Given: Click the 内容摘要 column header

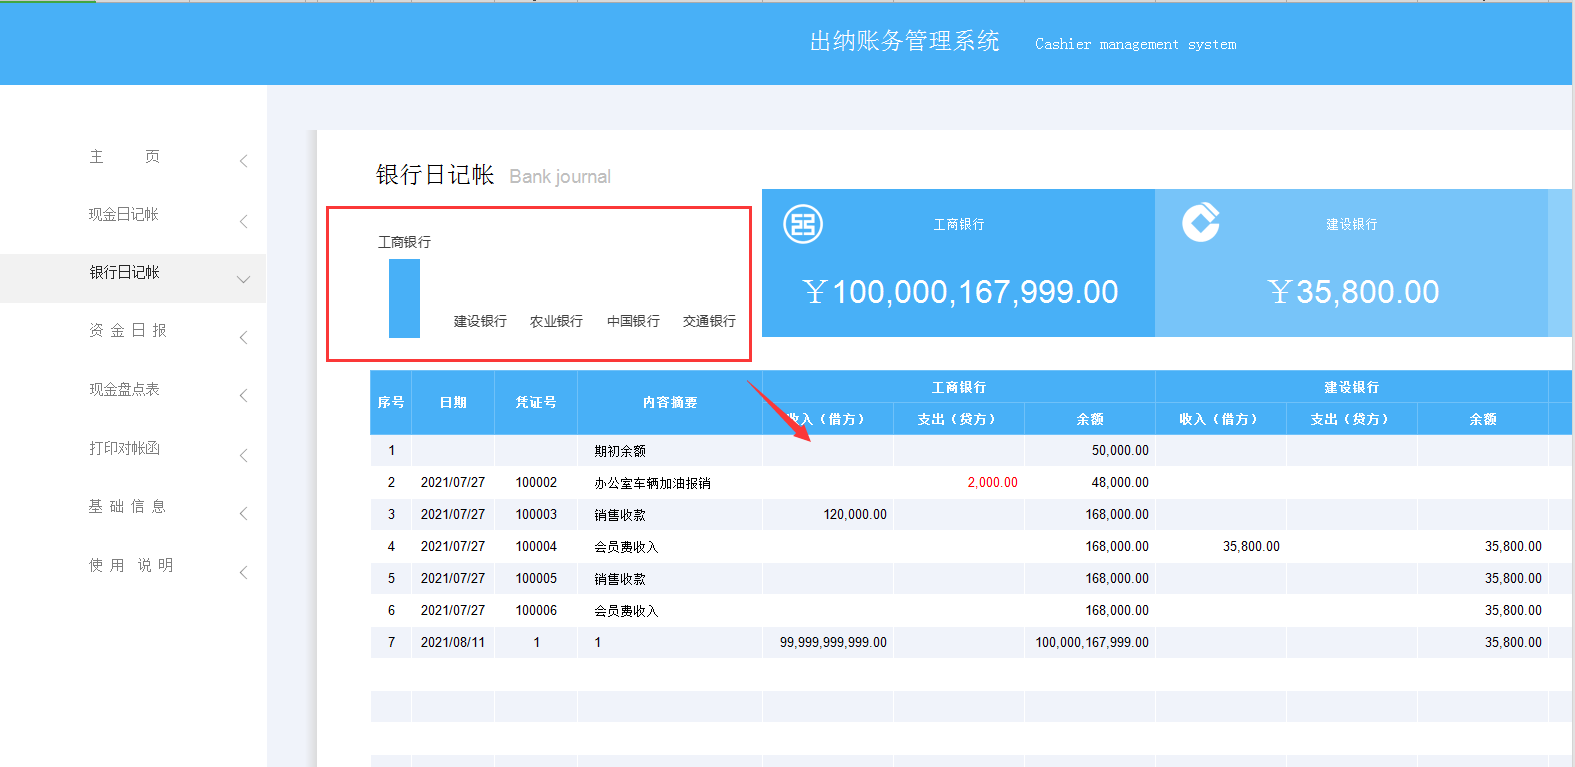Looking at the screenshot, I should pyautogui.click(x=670, y=403).
